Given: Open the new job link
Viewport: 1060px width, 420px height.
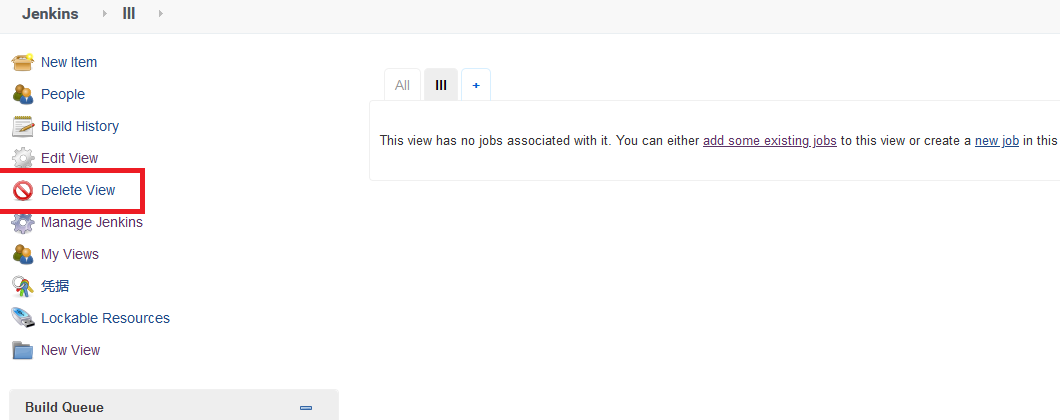Looking at the screenshot, I should (x=996, y=141).
